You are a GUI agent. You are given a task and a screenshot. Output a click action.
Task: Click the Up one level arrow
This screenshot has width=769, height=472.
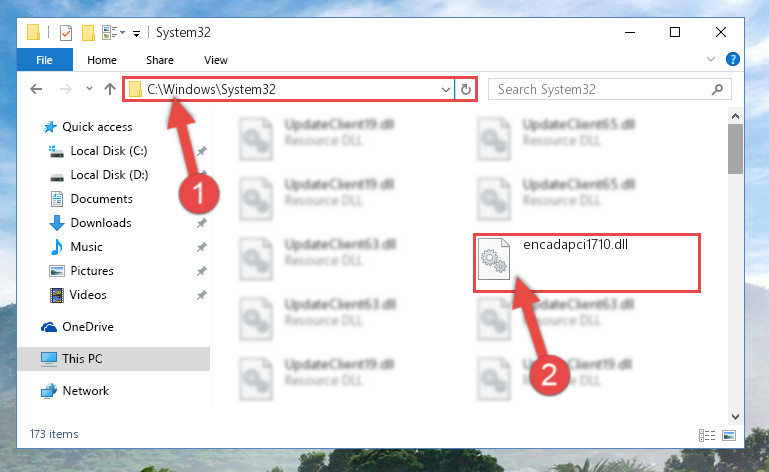click(110, 89)
